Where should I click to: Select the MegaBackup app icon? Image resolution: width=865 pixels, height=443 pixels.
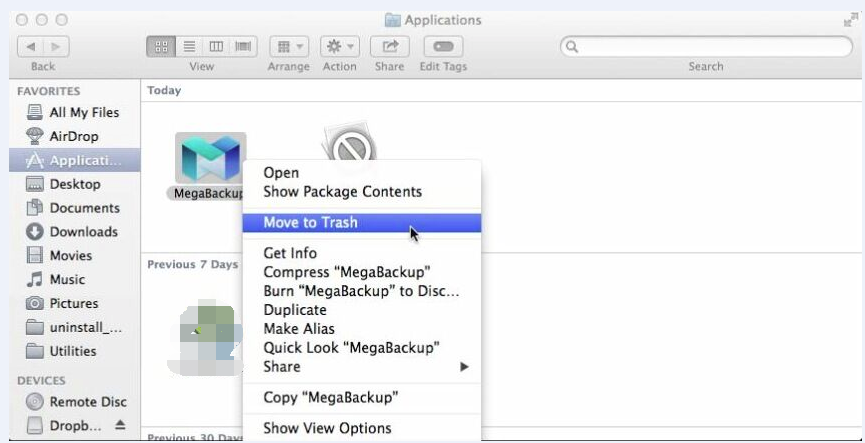(x=210, y=158)
